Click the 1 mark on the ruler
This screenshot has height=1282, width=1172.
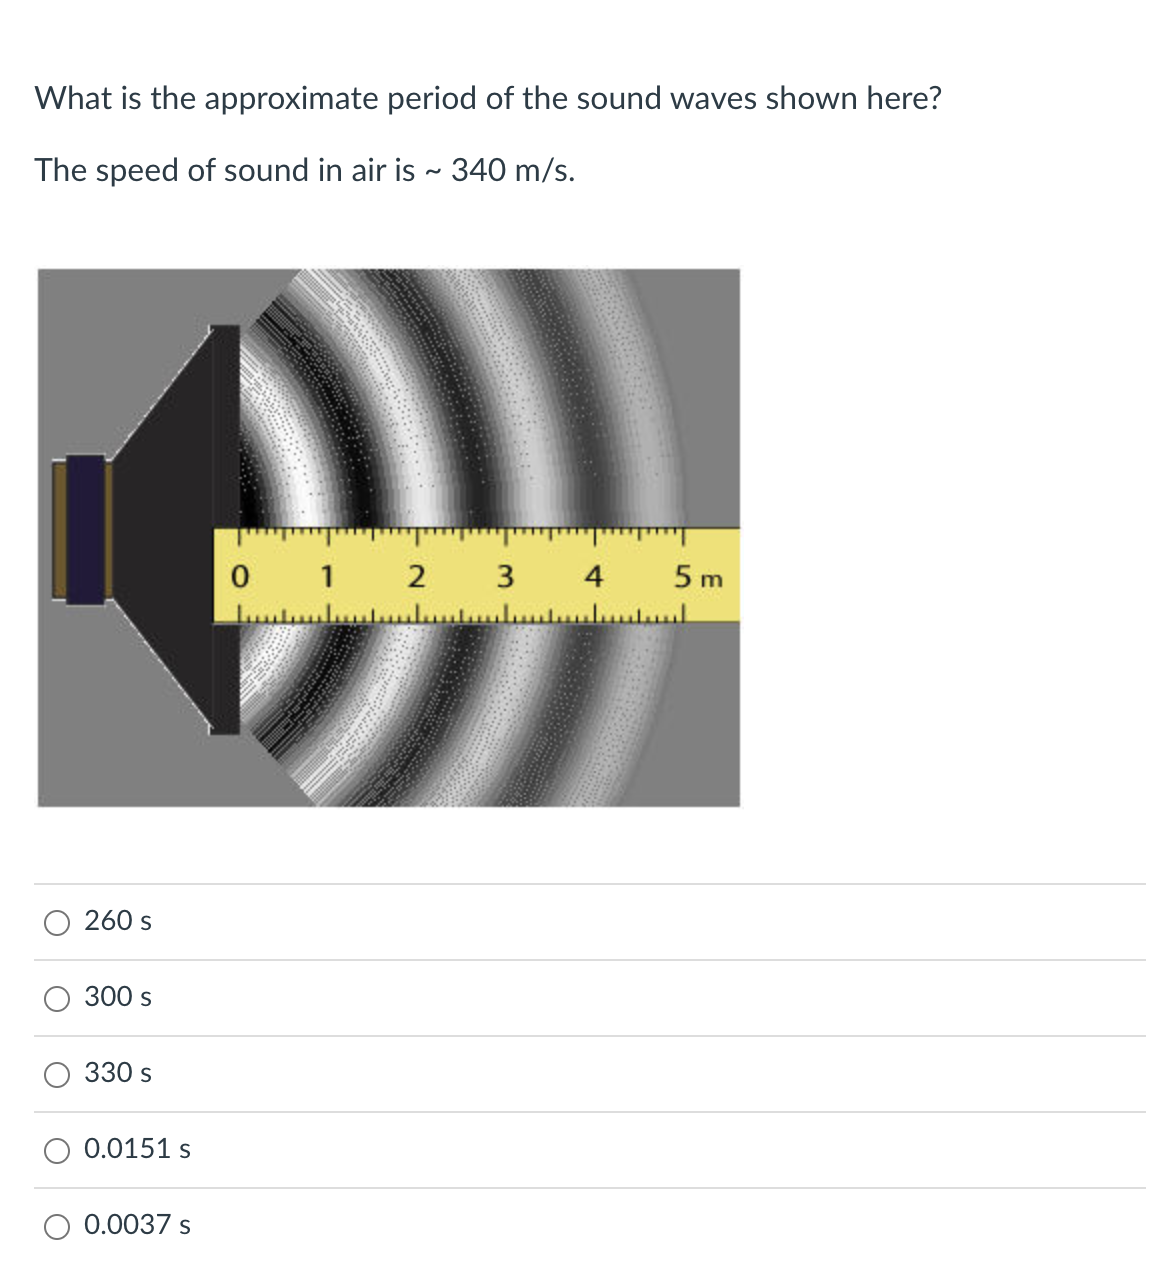pos(328,575)
